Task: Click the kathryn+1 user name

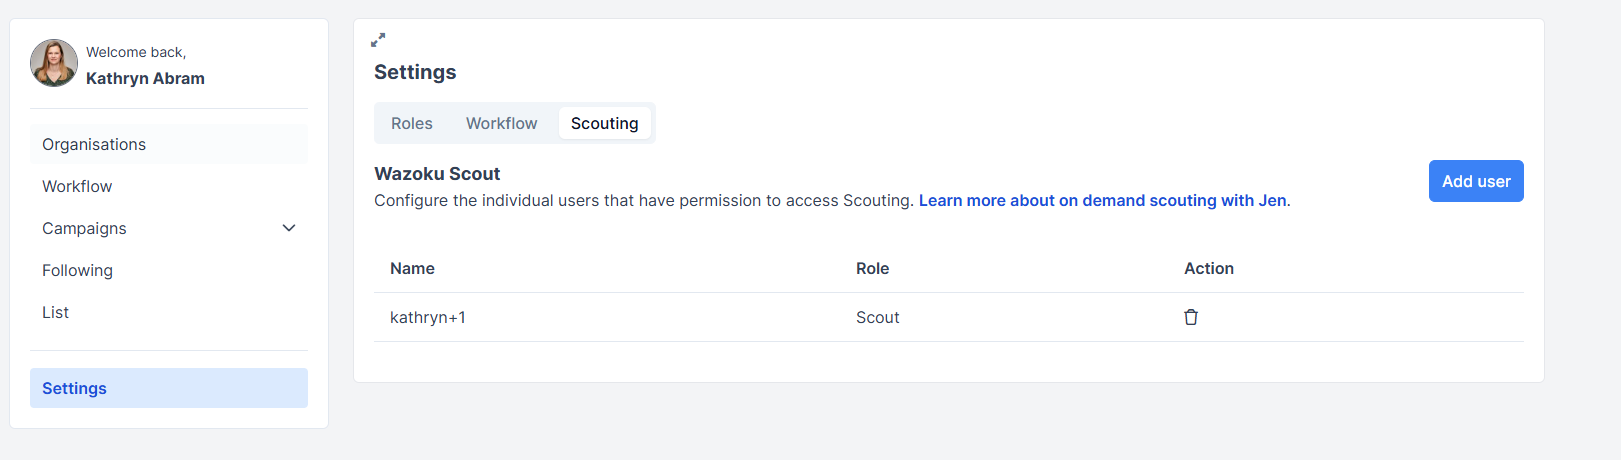Action: pos(428,317)
